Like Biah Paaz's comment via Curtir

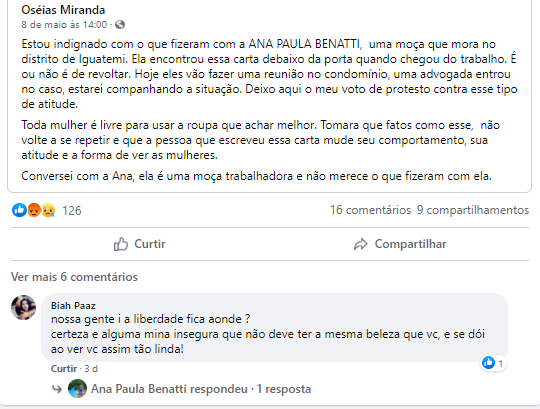pos(64,369)
